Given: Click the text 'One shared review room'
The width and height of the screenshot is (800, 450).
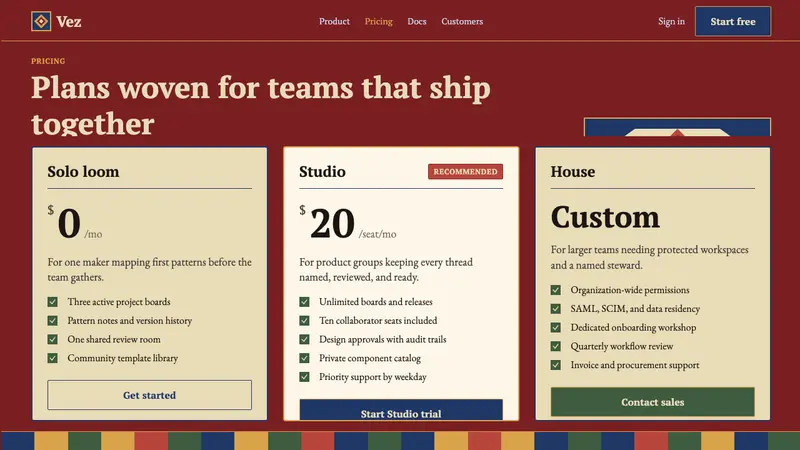Looking at the screenshot, I should pos(114,339).
